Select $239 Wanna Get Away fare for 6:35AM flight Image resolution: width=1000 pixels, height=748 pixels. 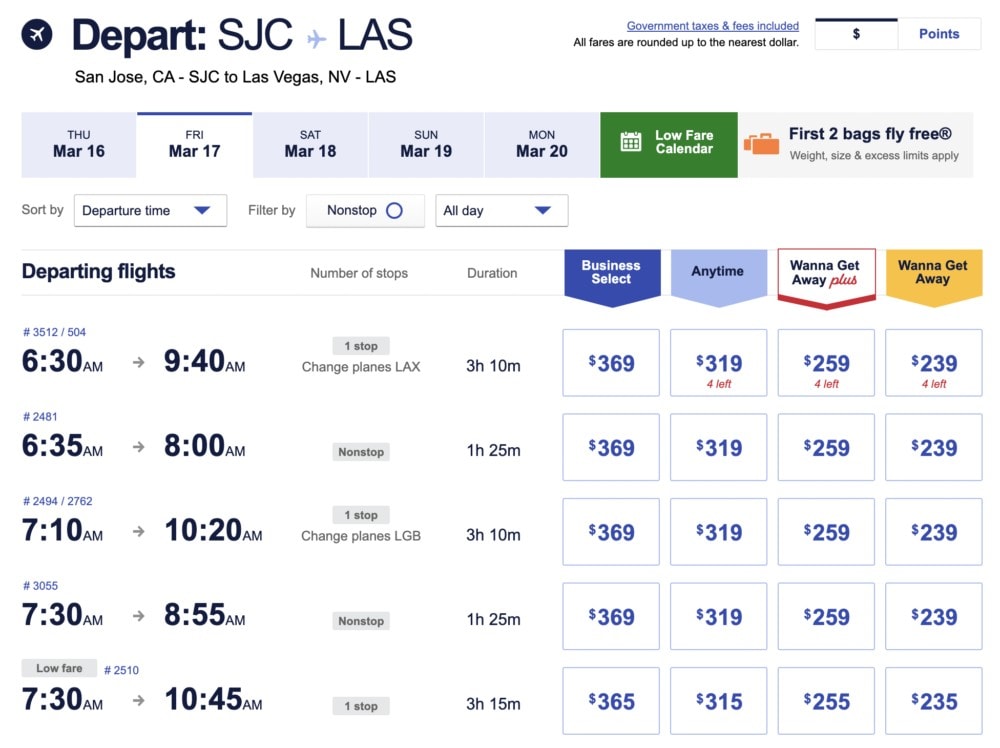click(x=934, y=447)
